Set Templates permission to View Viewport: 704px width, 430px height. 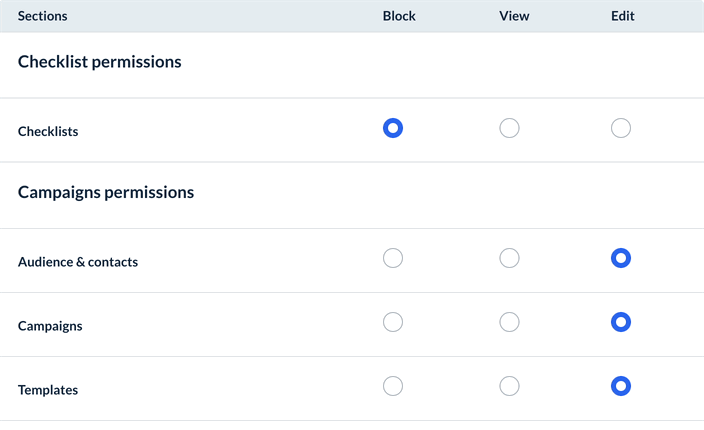click(x=509, y=386)
